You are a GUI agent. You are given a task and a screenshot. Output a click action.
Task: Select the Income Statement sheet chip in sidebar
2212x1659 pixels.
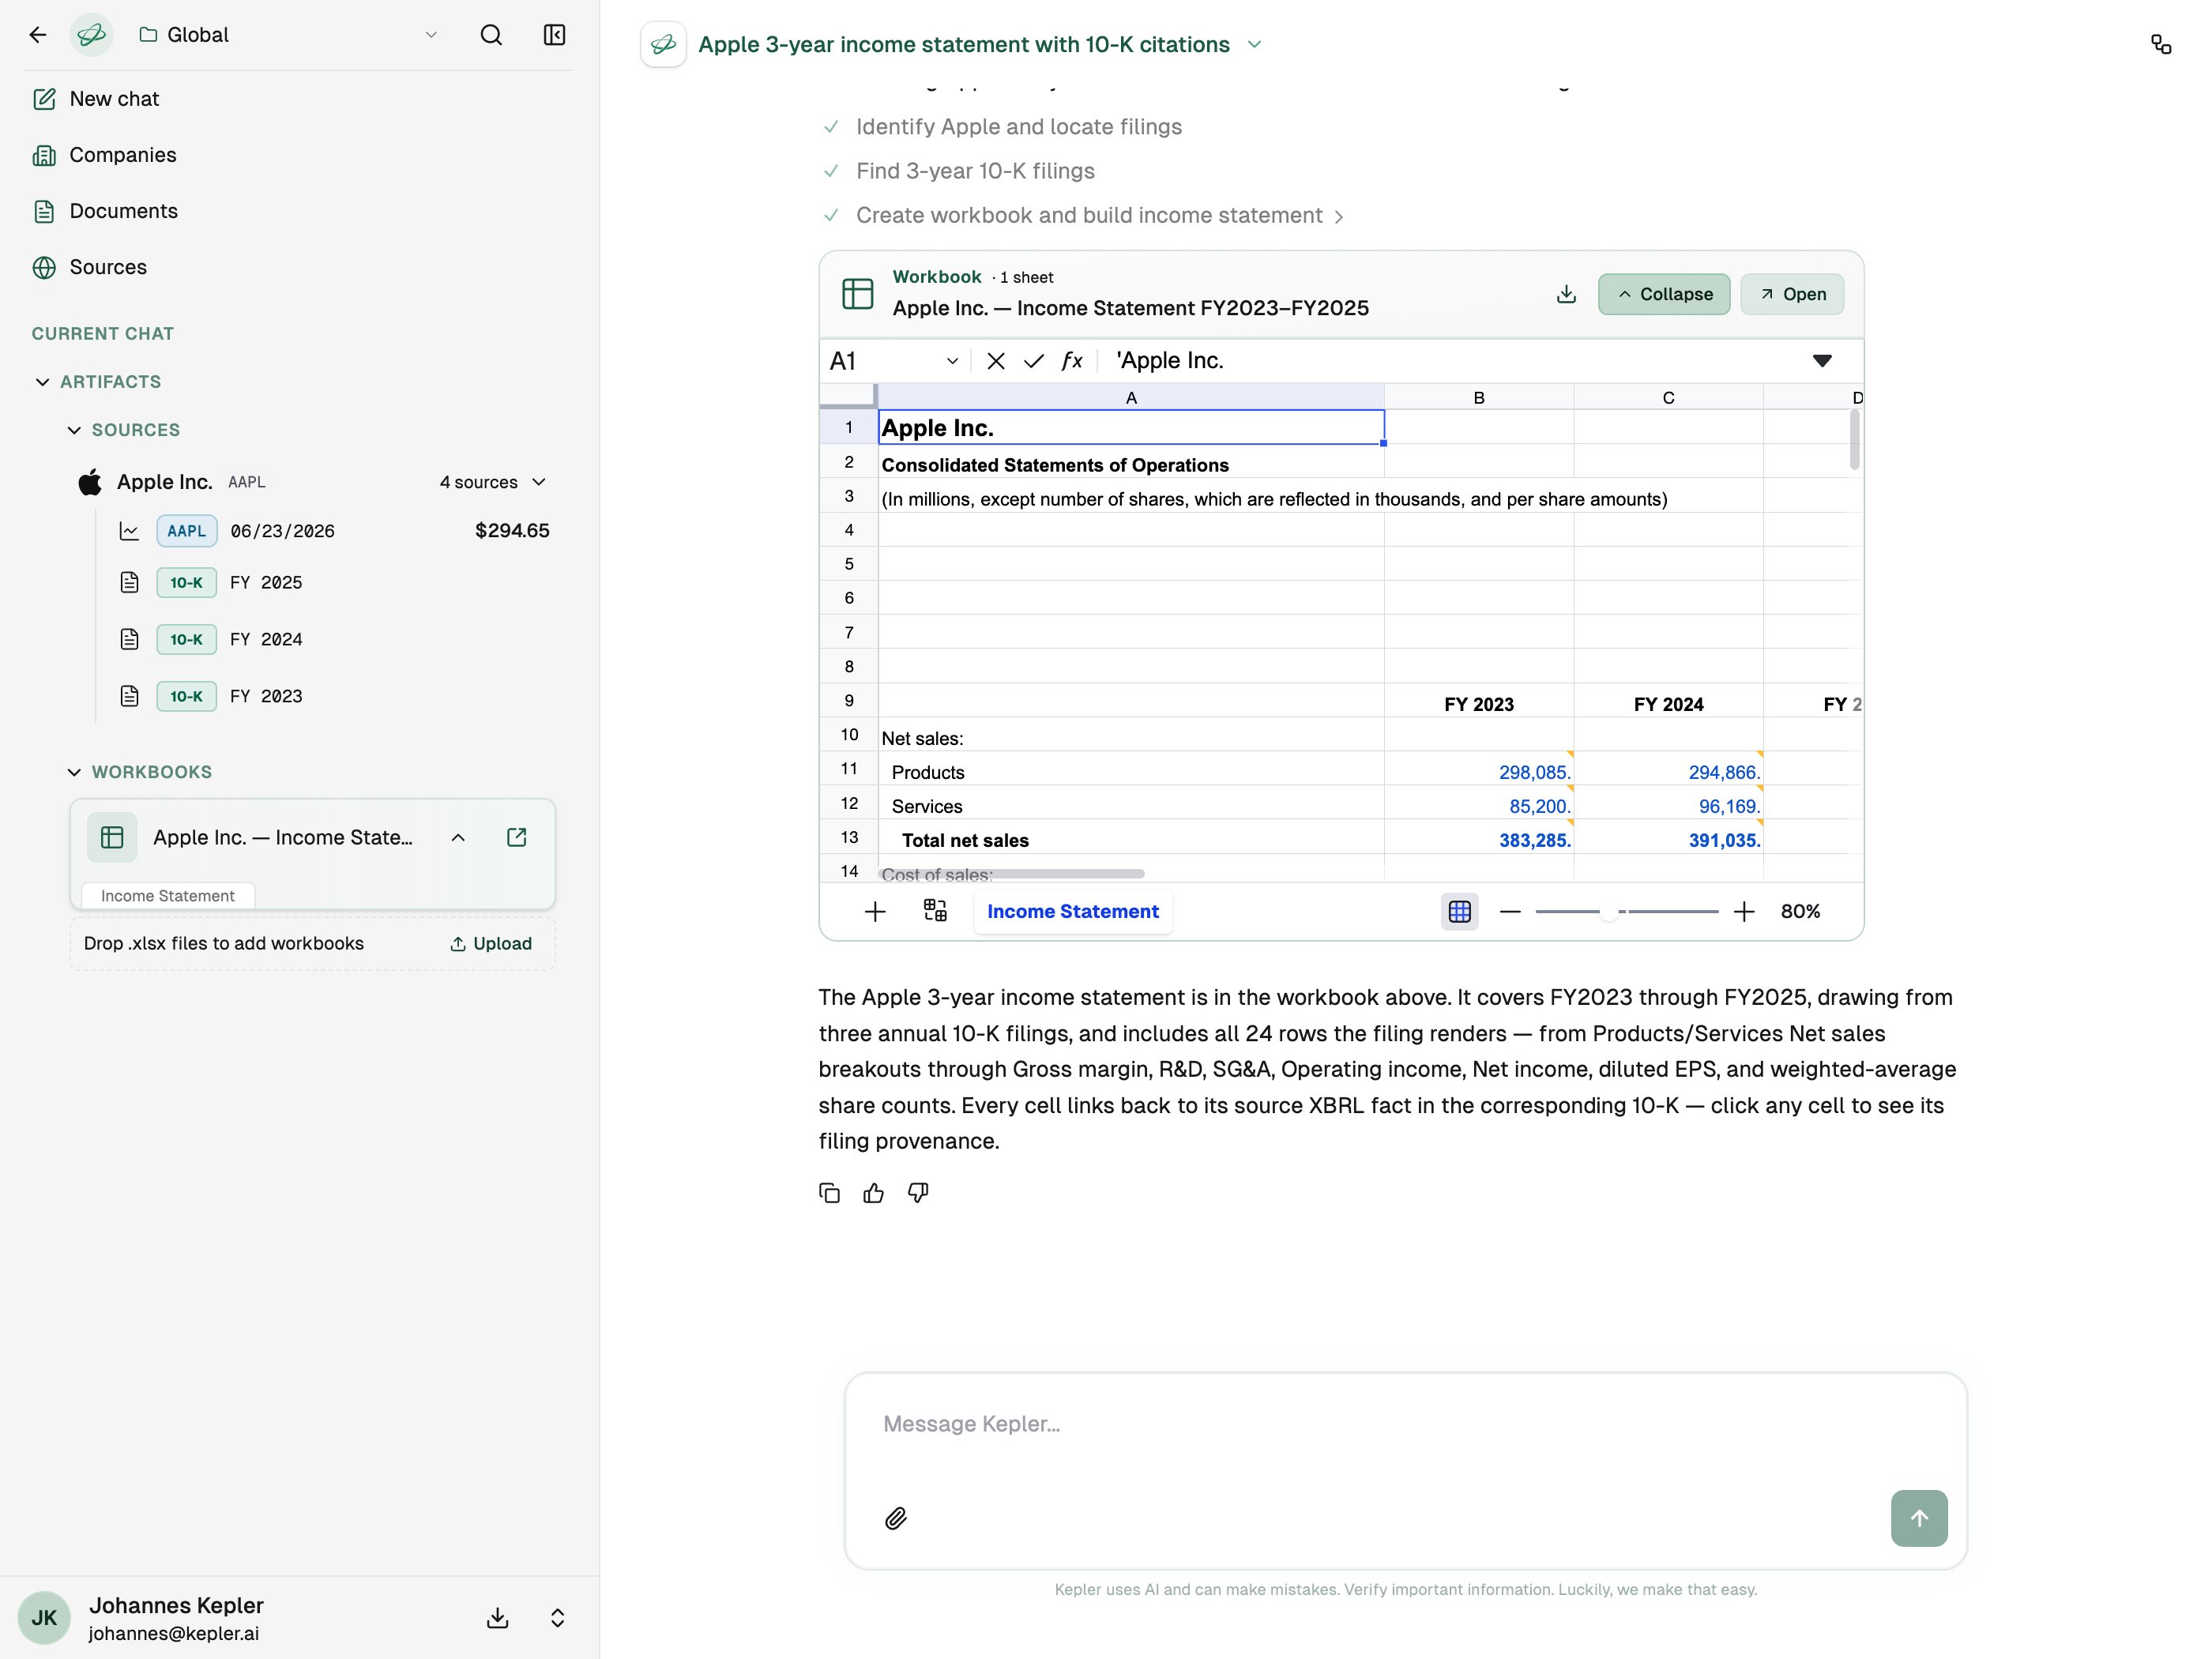click(x=168, y=896)
